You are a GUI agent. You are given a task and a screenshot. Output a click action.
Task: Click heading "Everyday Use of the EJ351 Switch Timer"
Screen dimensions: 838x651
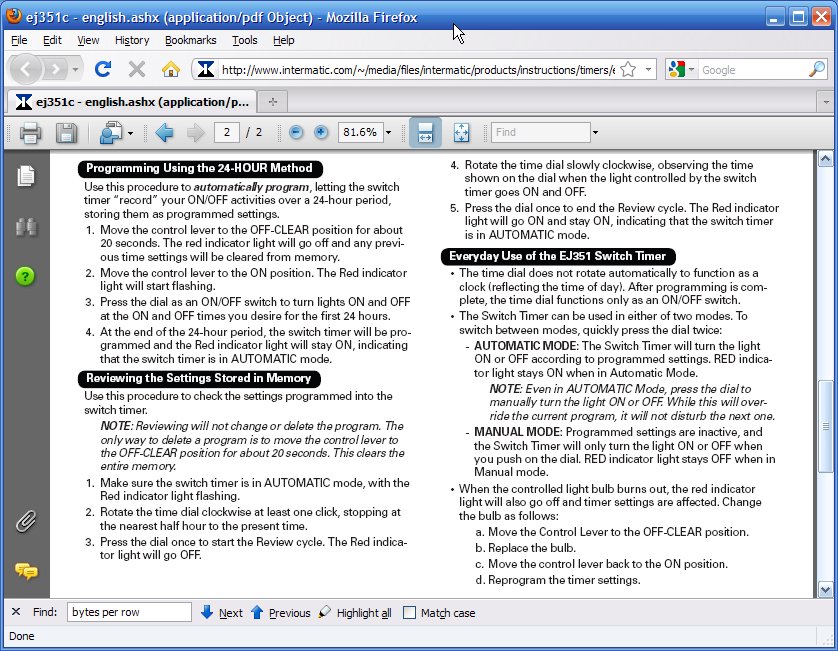pyautogui.click(x=557, y=256)
